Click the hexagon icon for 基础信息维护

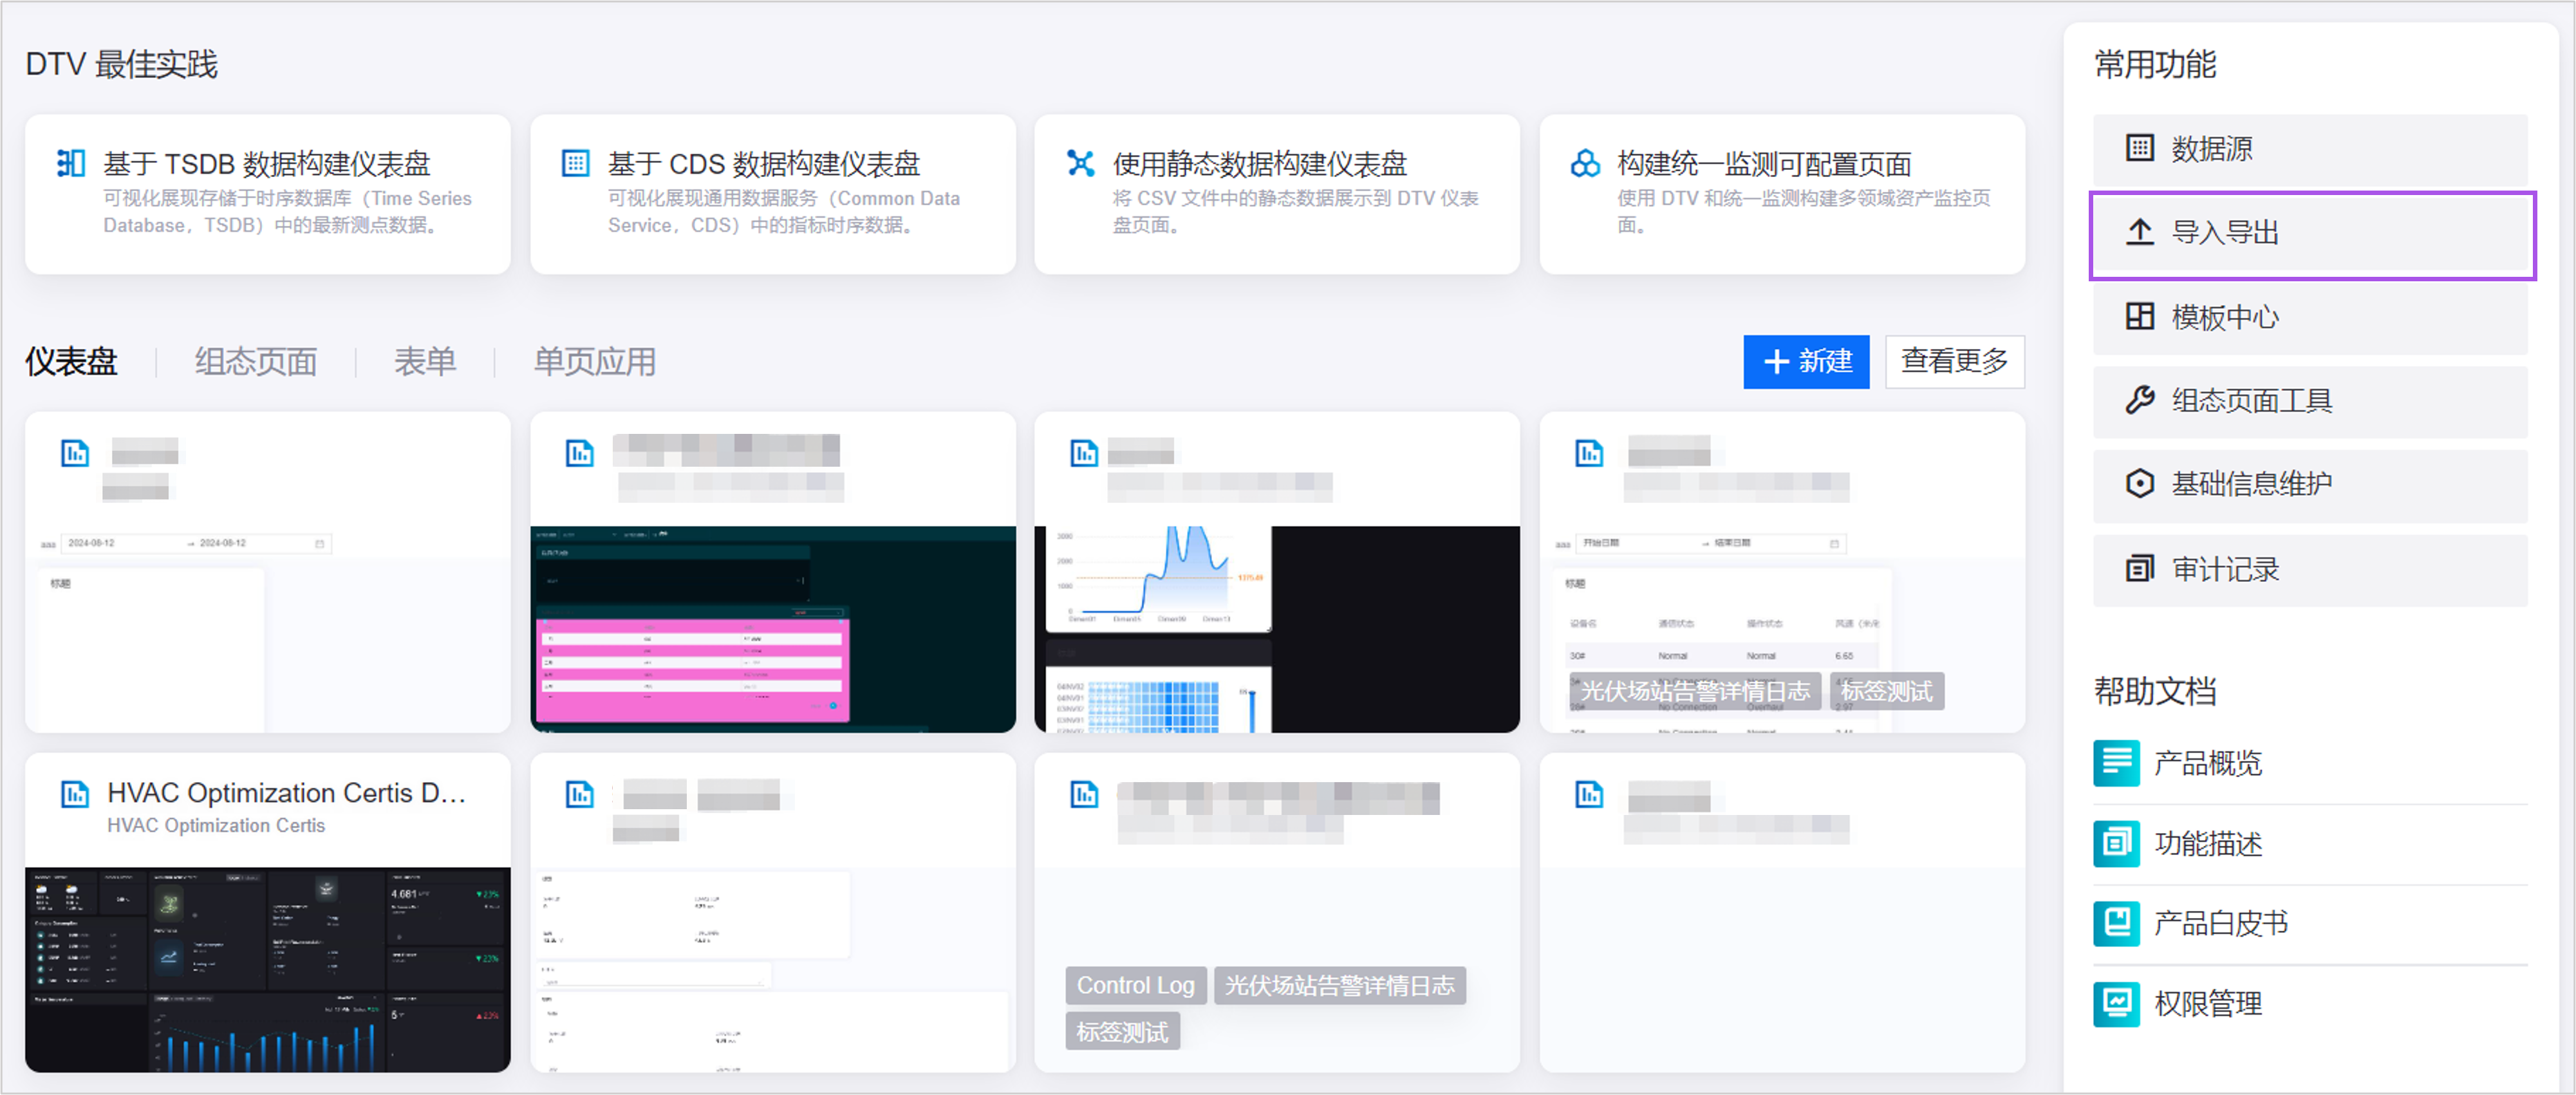pyautogui.click(x=2139, y=484)
